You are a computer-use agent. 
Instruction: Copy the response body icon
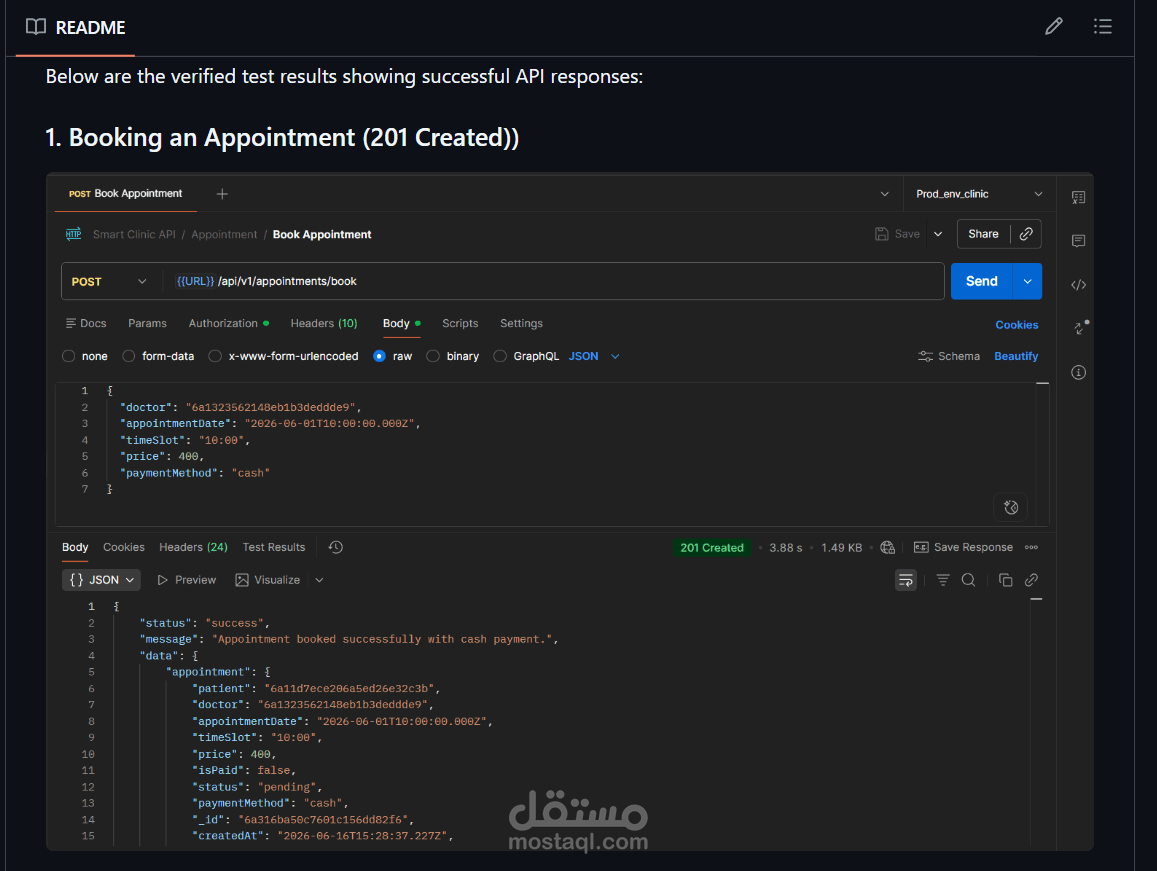[x=1005, y=580]
